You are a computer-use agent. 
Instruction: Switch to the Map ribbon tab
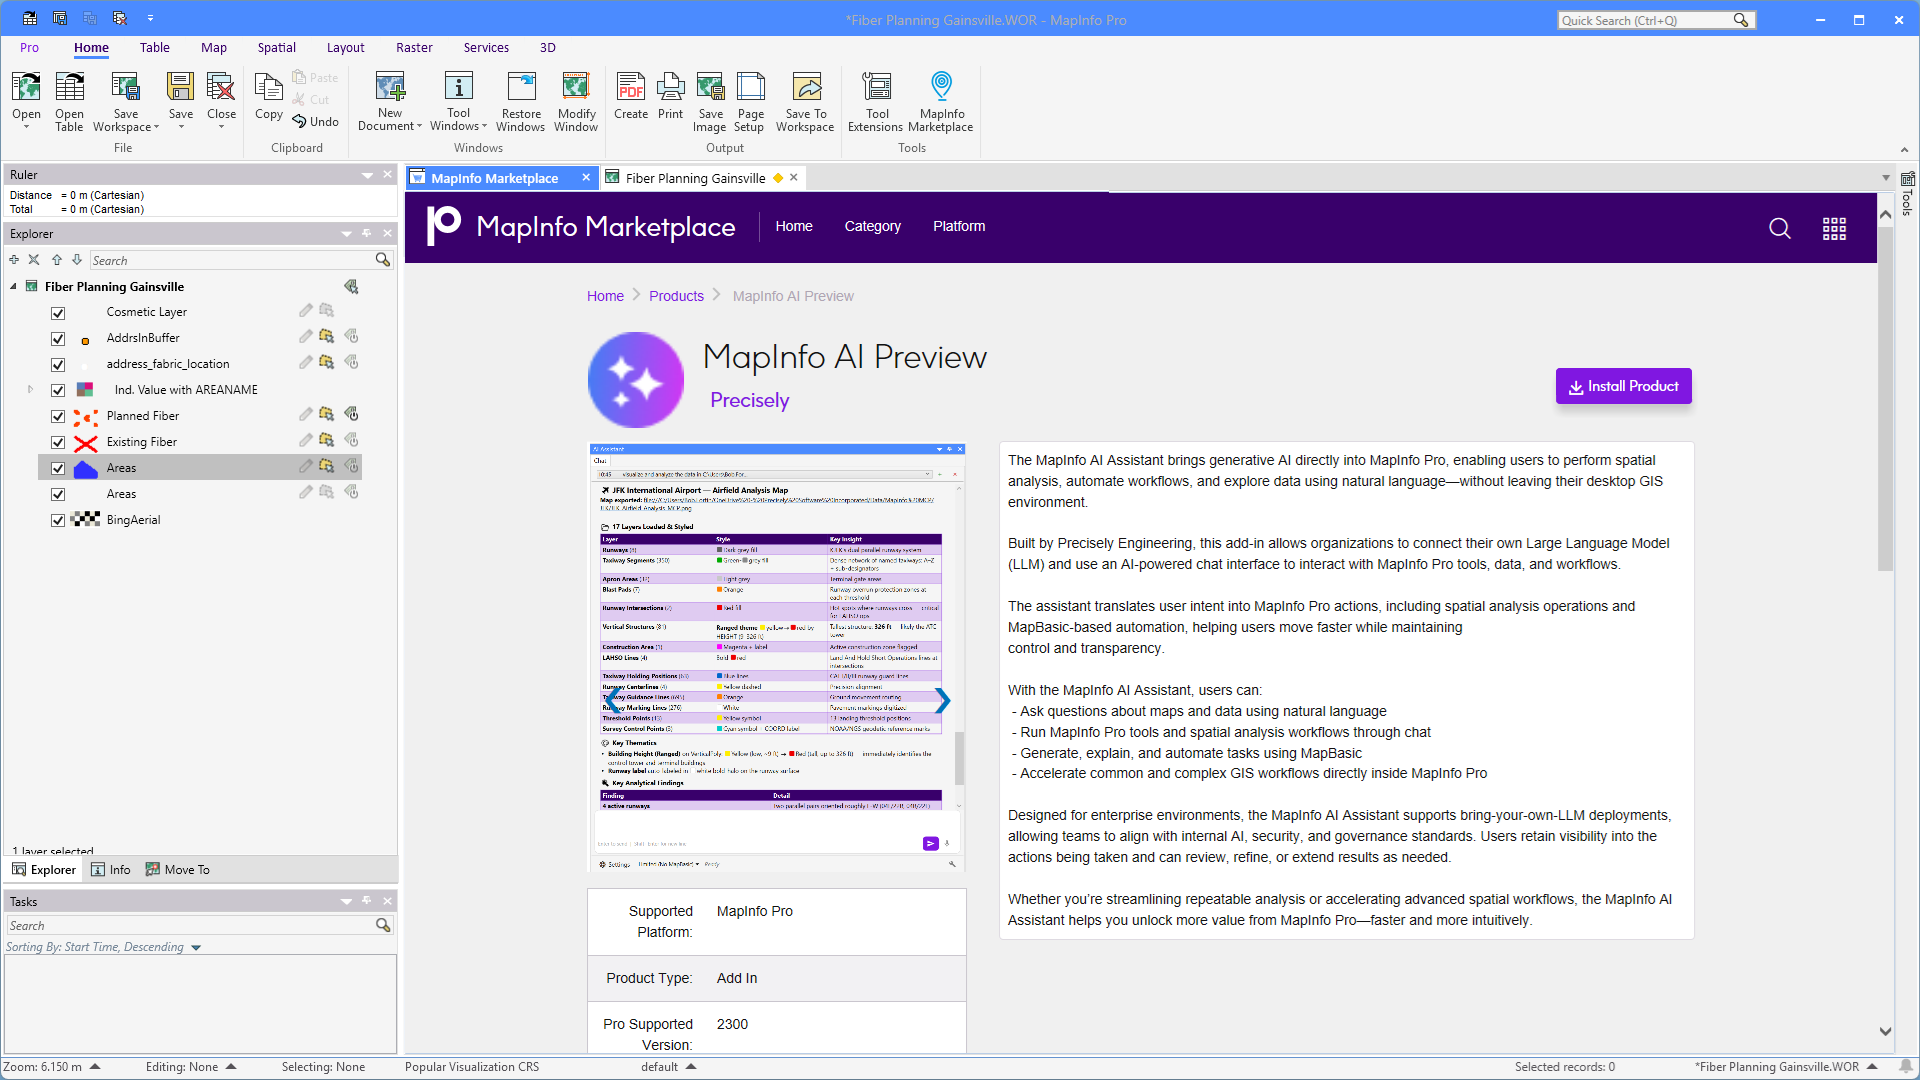[x=213, y=48]
